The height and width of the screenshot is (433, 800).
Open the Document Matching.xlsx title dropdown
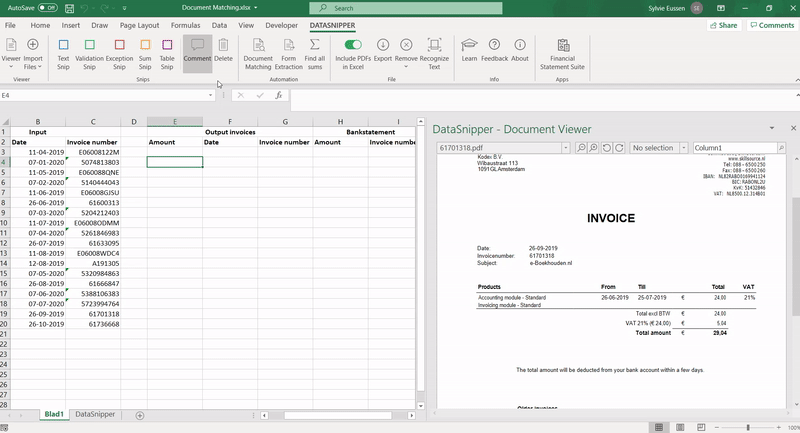[x=256, y=8]
